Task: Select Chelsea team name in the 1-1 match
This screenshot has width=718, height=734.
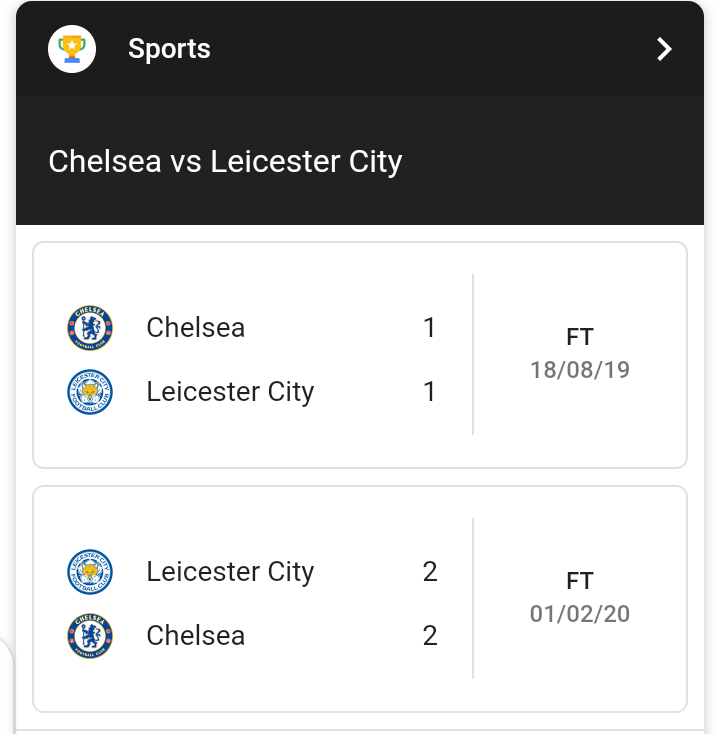Action: pos(195,328)
